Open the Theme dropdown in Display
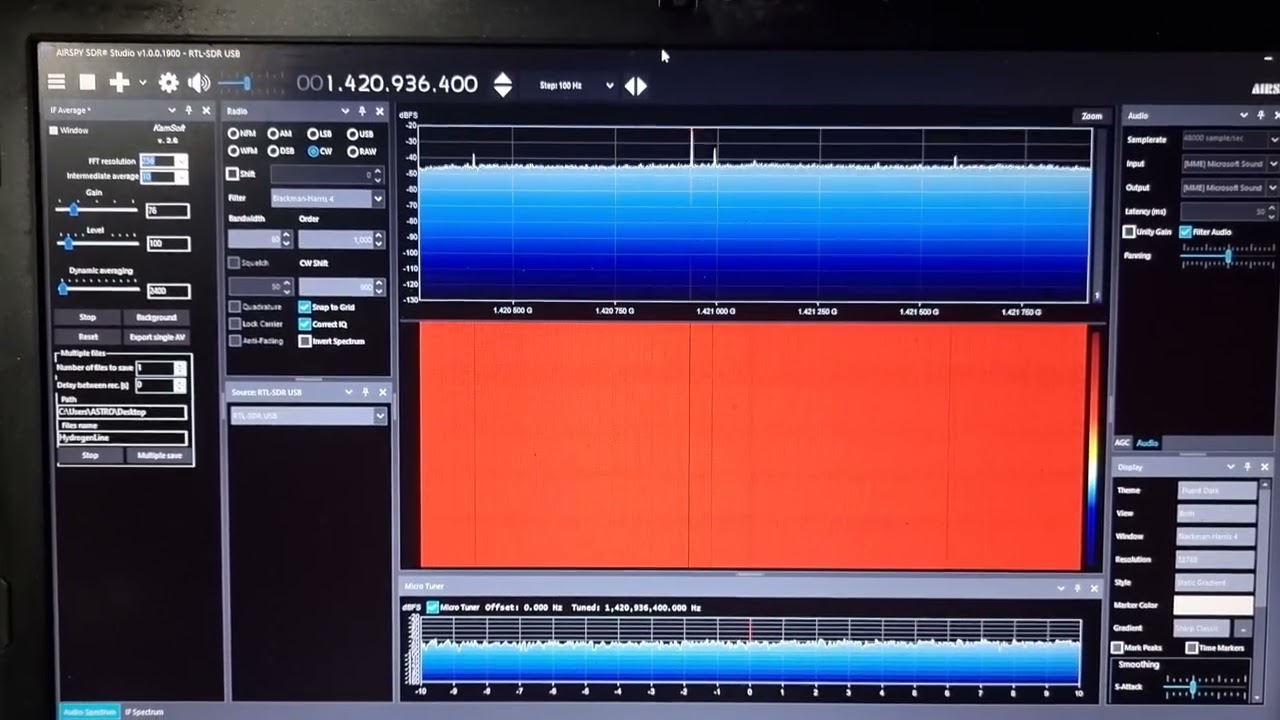Screen dimensions: 1280x720 pyautogui.click(x=1216, y=490)
